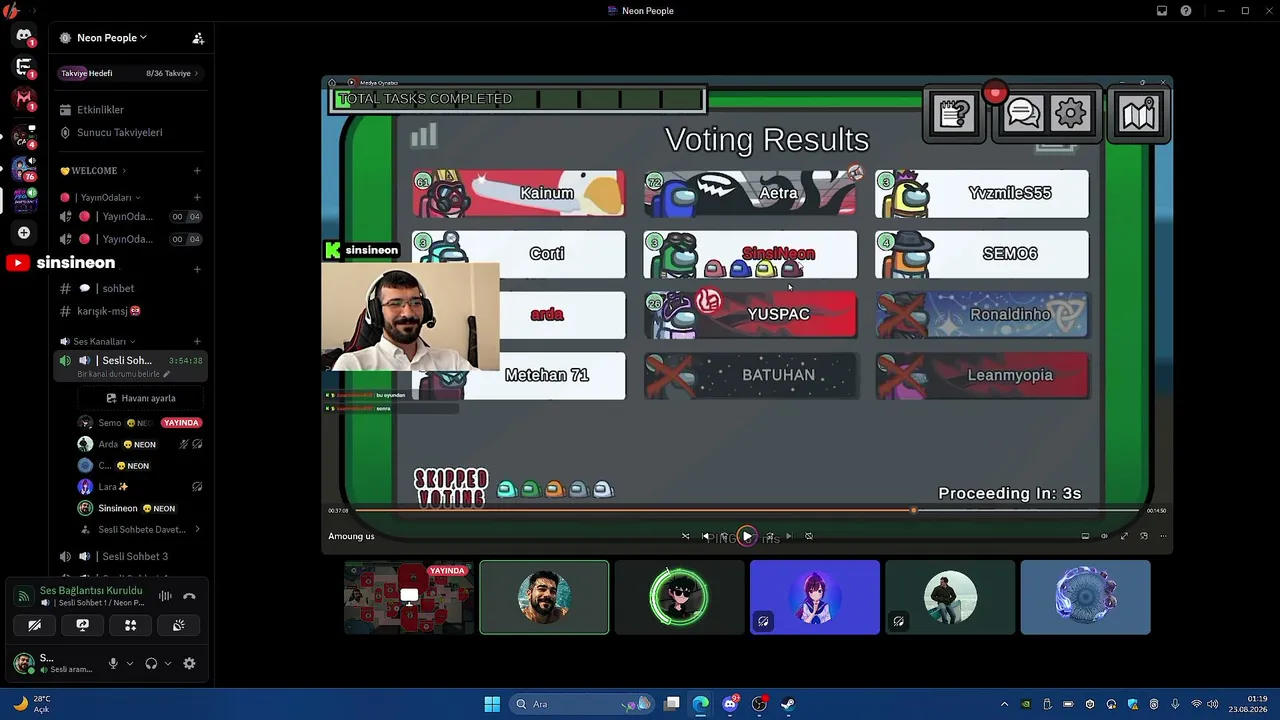The image size is (1280, 720).
Task: Mute the microphone
Action: point(113,663)
